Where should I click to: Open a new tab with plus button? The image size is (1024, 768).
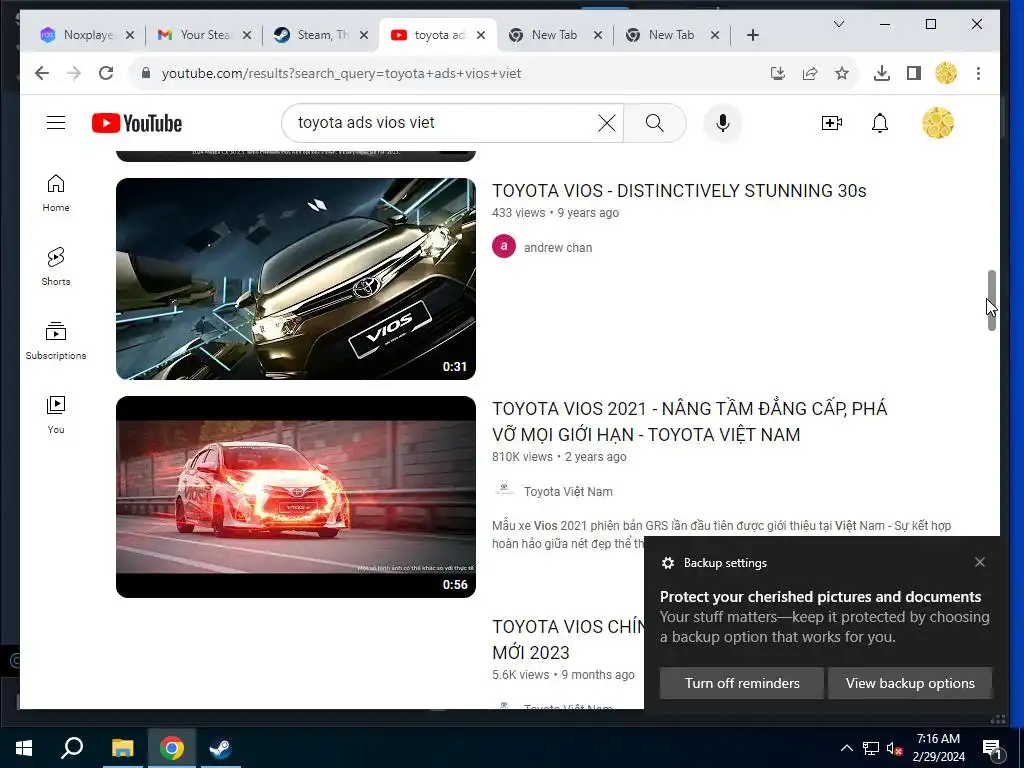pos(753,35)
